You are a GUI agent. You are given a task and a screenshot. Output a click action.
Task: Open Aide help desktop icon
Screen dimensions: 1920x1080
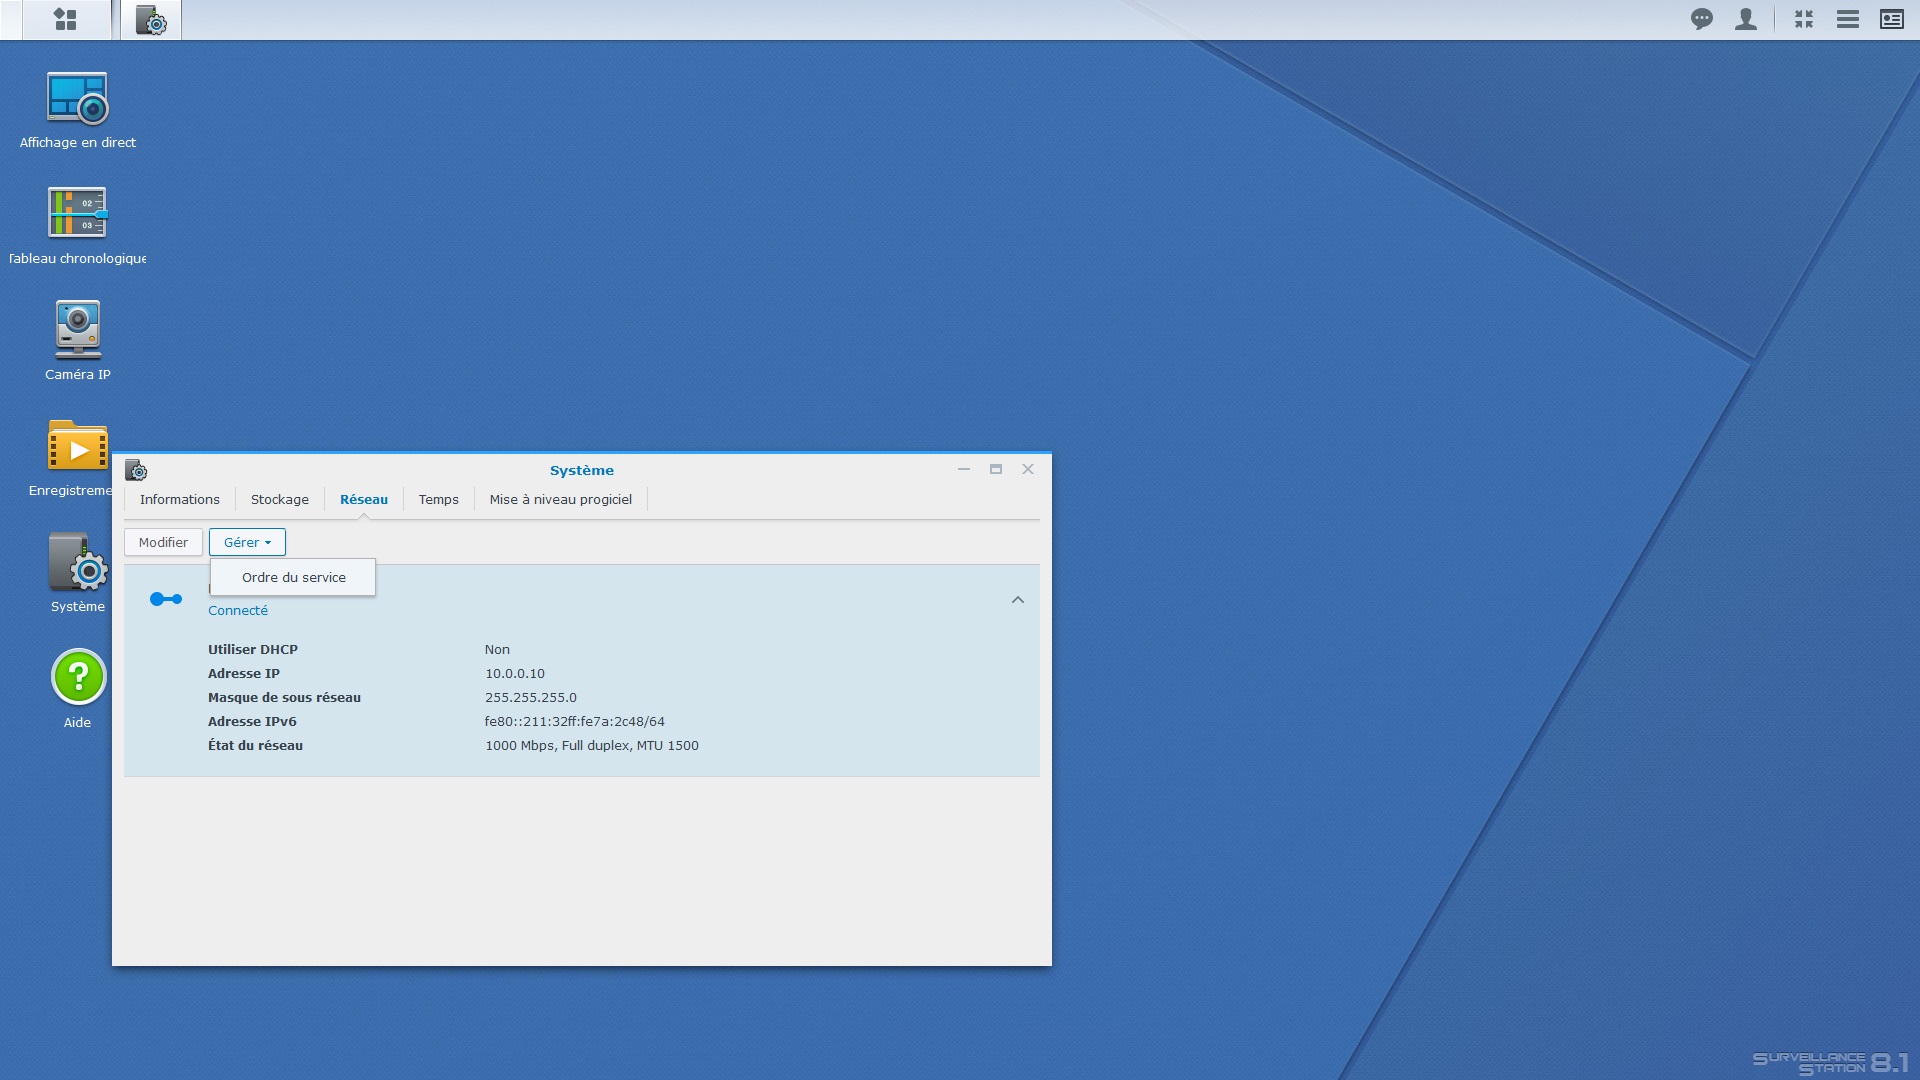(78, 689)
